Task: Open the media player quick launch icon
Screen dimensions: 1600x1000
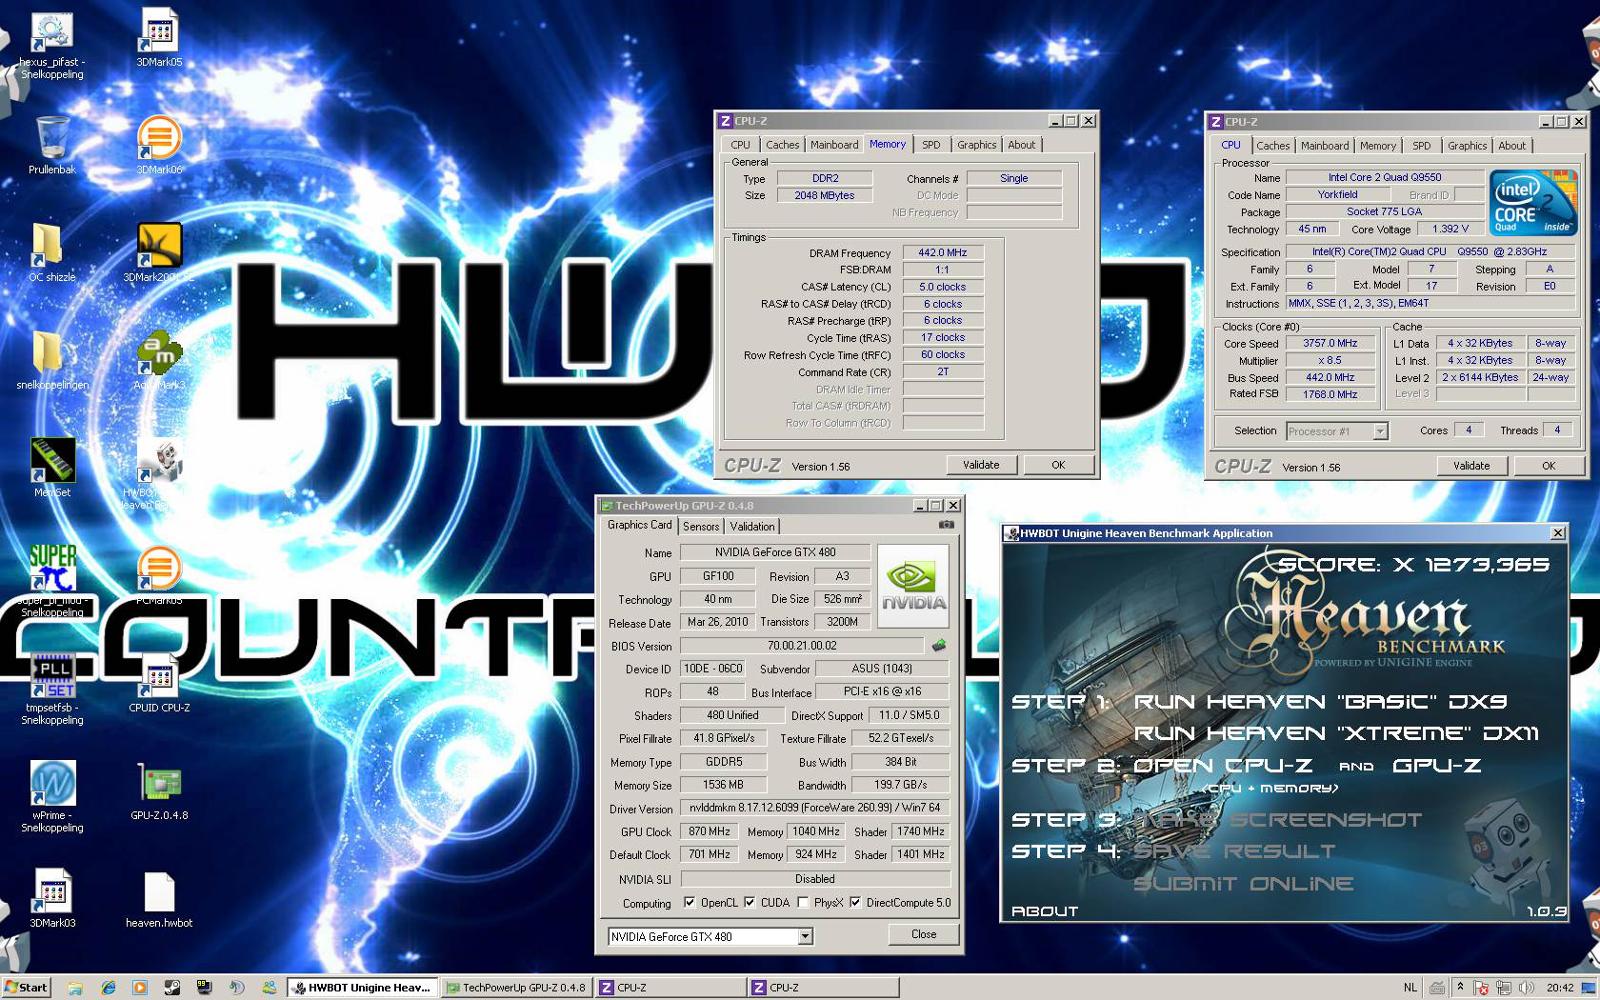Action: pos(140,987)
